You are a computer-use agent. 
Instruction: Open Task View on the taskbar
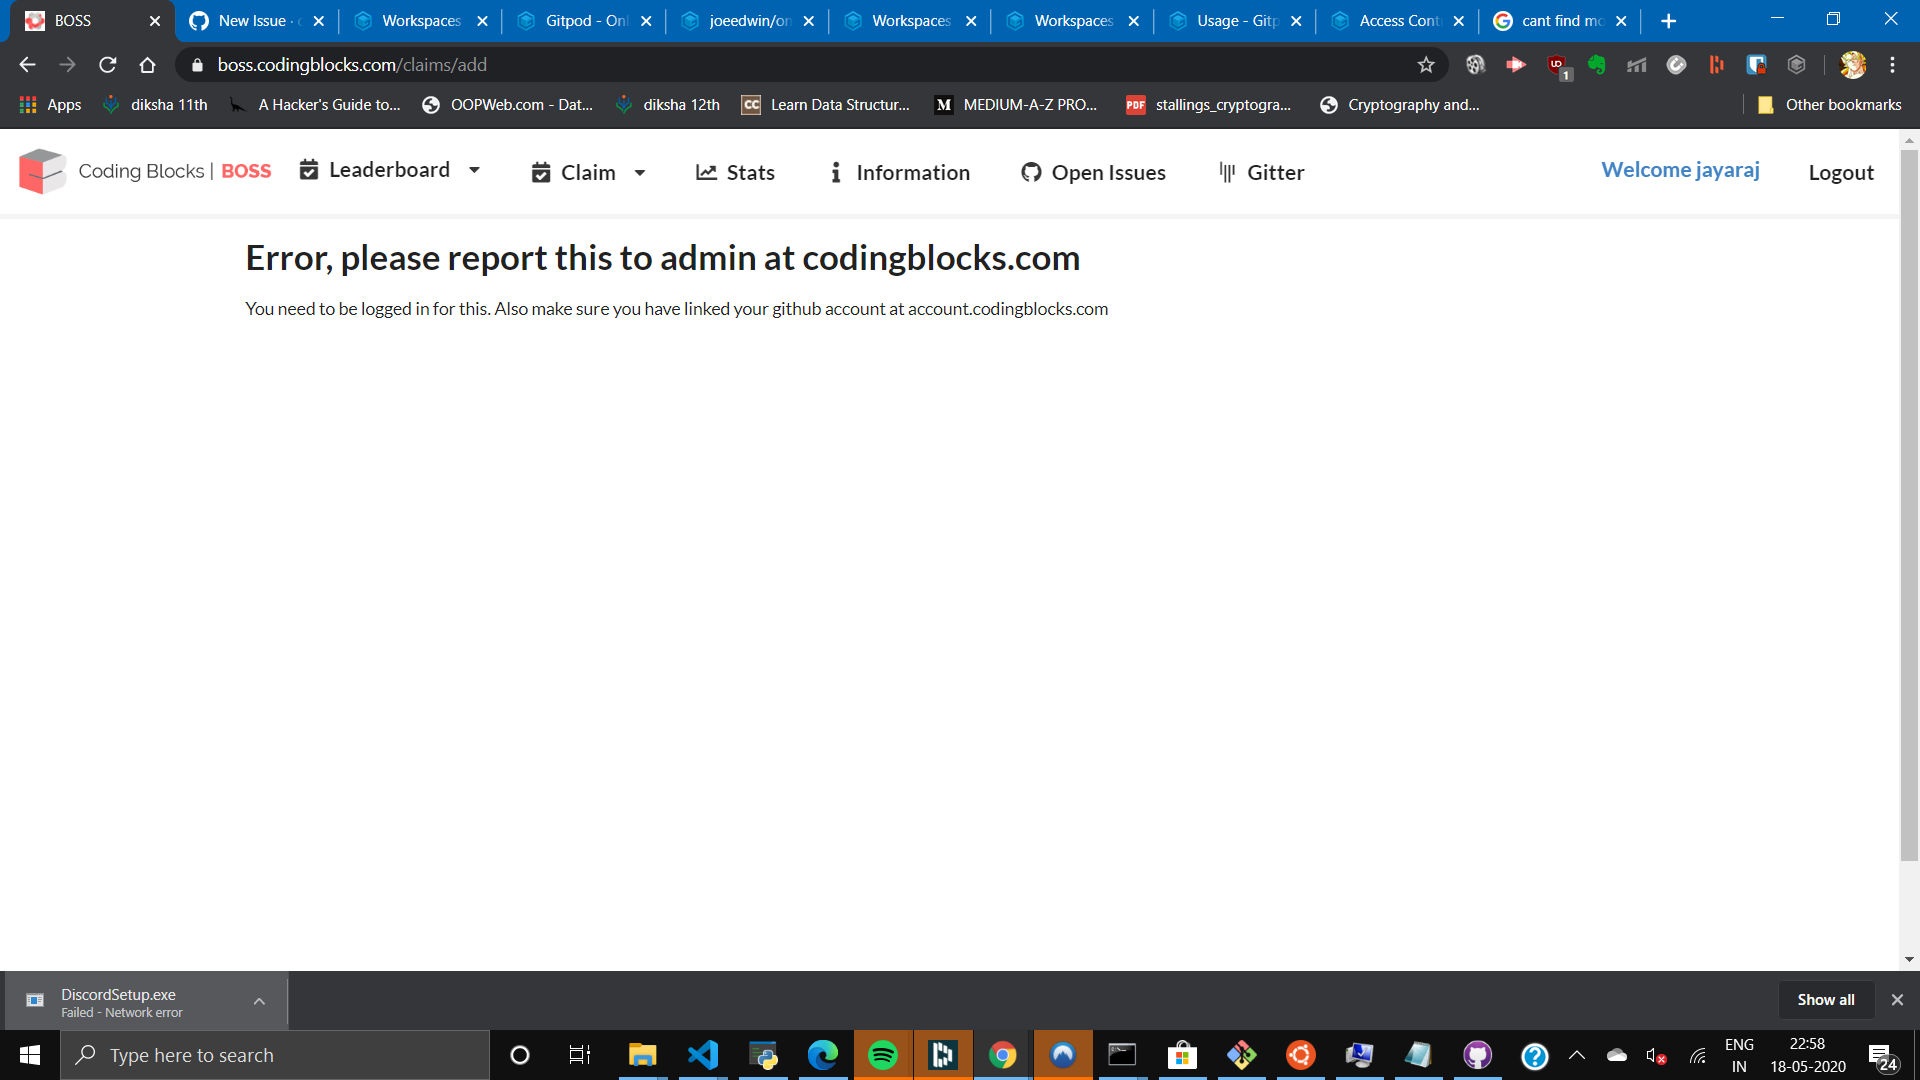click(x=579, y=1055)
